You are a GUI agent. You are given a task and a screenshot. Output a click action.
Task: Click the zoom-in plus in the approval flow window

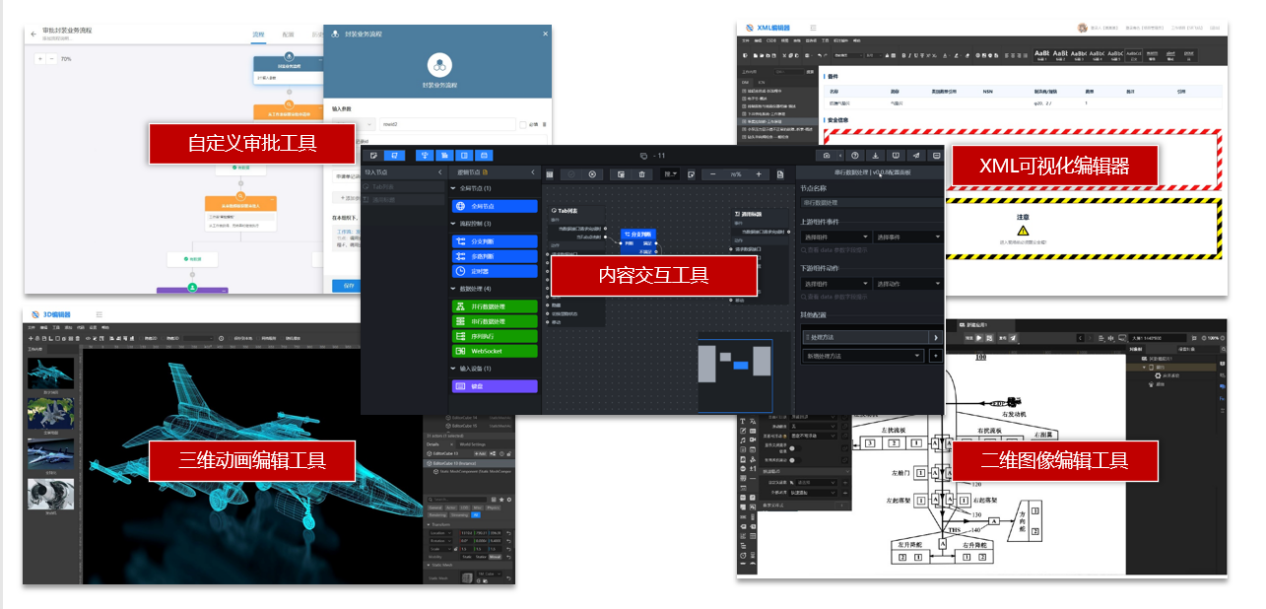click(40, 59)
